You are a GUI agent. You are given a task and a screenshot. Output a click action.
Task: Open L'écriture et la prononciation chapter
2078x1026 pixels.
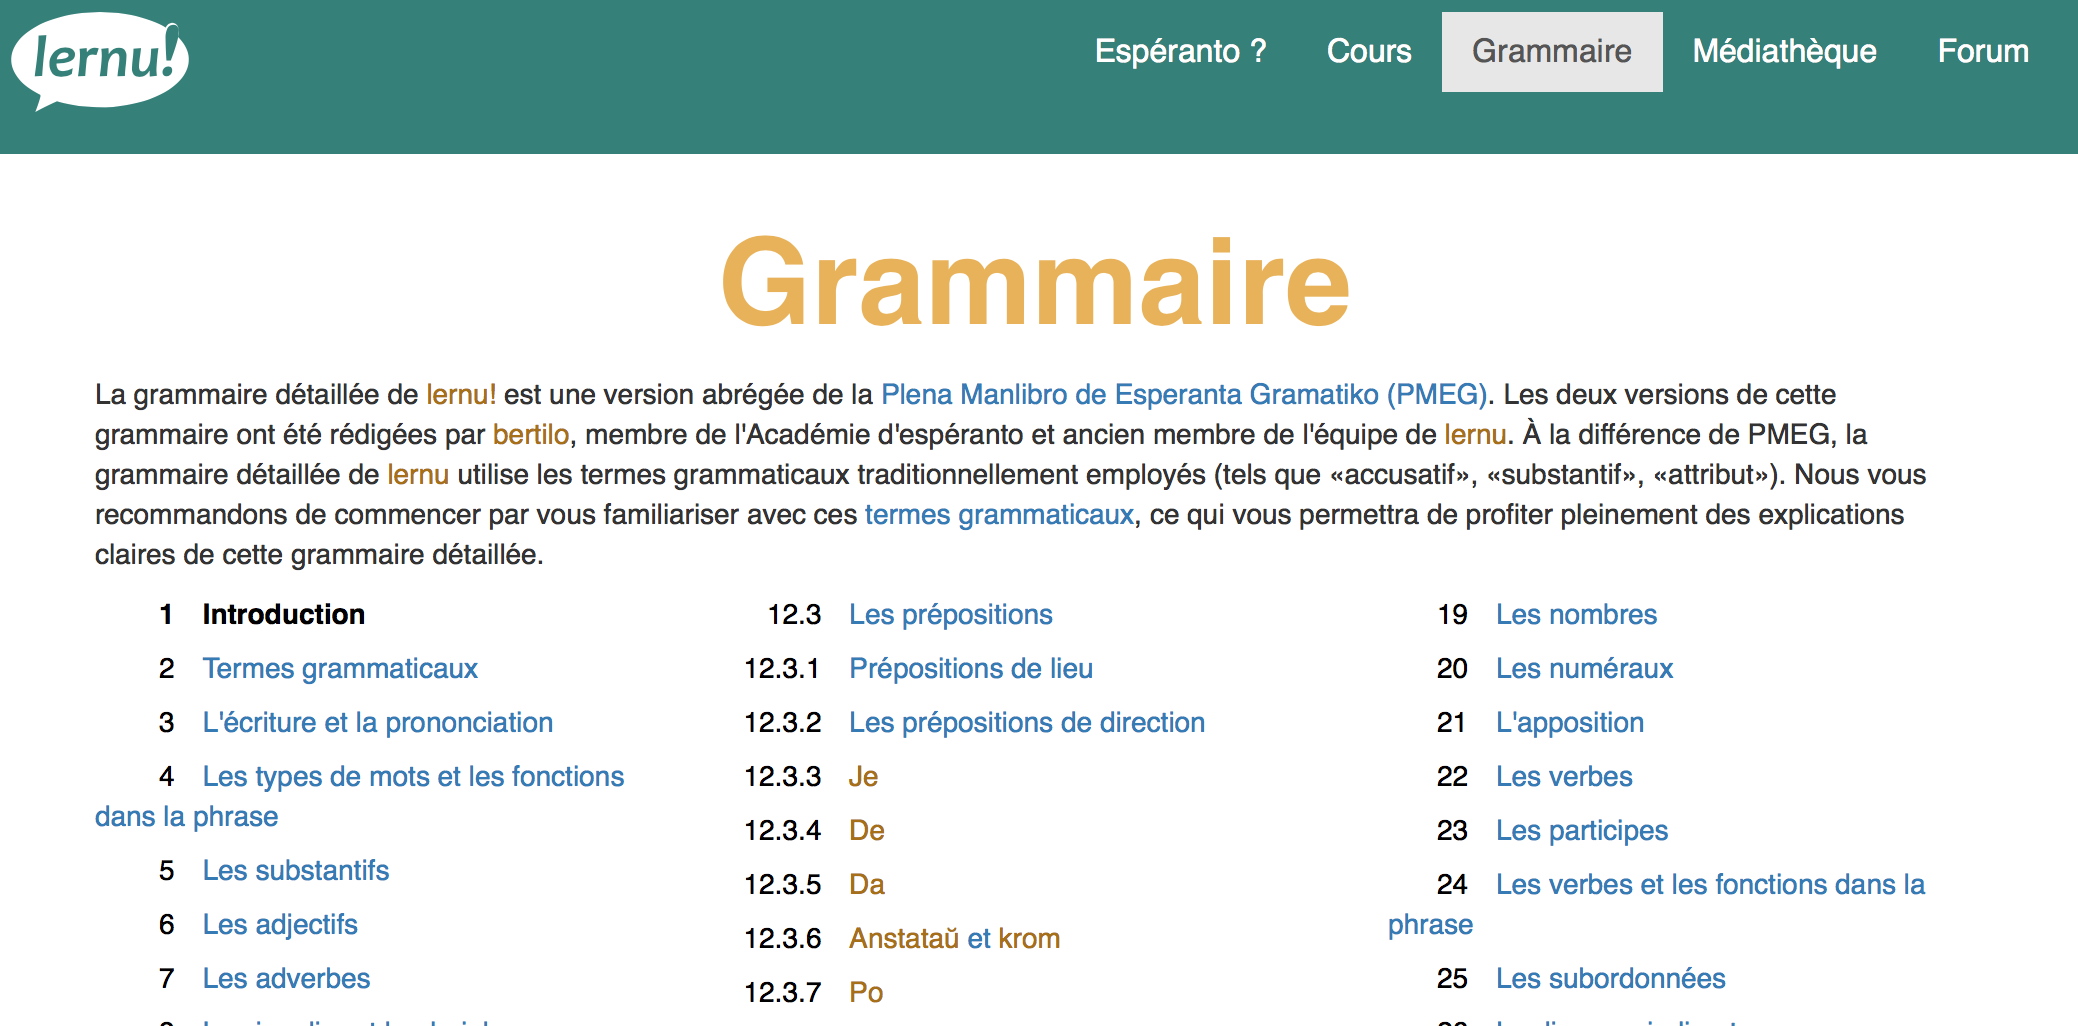coord(378,722)
